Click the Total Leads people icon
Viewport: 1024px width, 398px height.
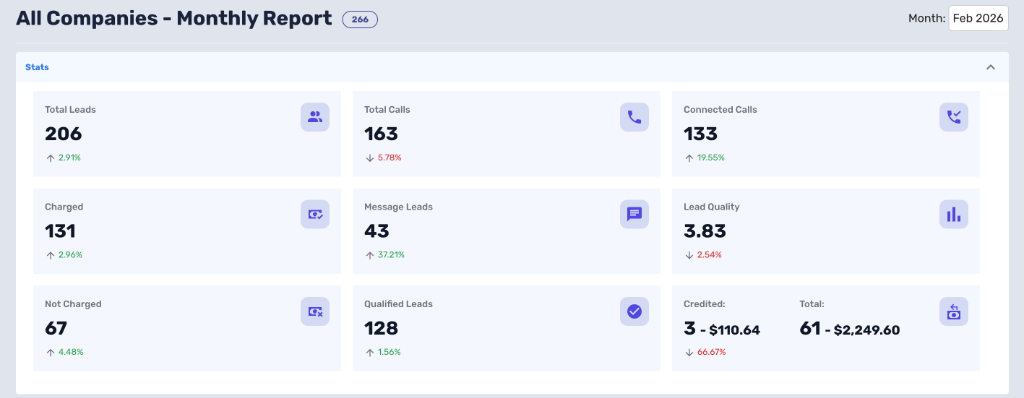pyautogui.click(x=315, y=117)
